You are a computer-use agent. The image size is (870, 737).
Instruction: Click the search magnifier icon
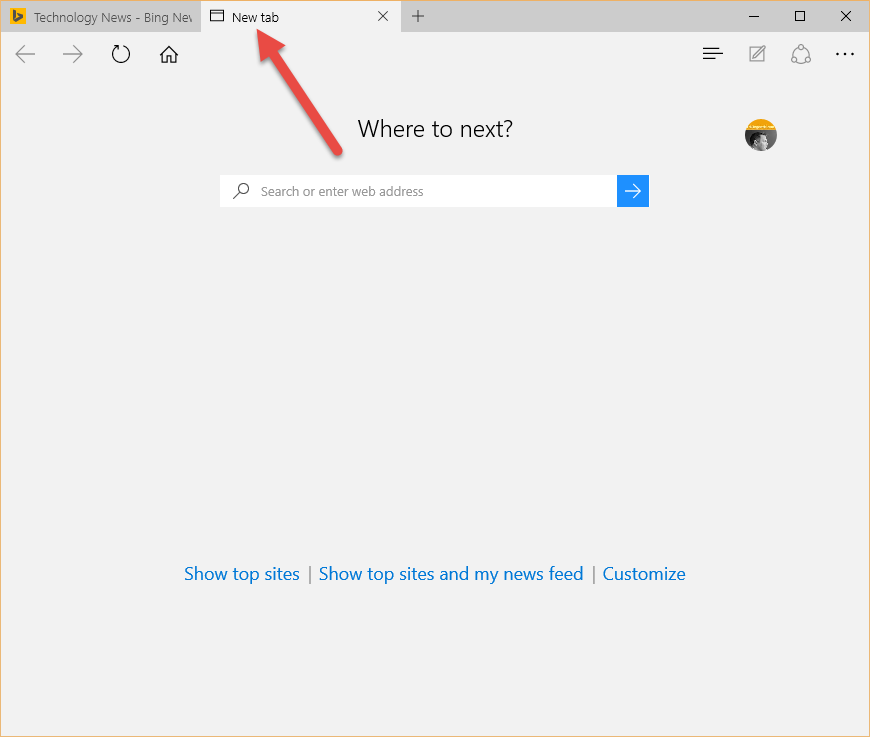click(241, 190)
